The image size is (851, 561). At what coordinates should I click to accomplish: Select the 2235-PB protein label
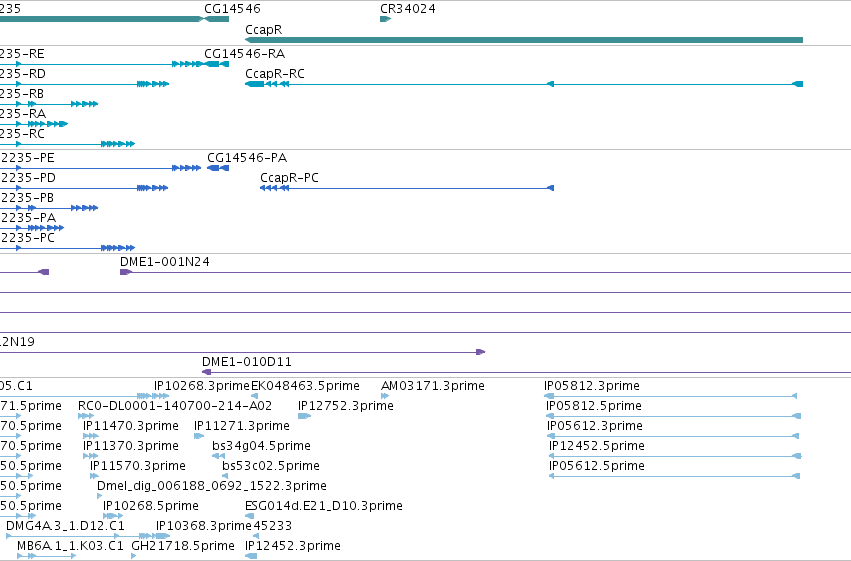pos(27,197)
